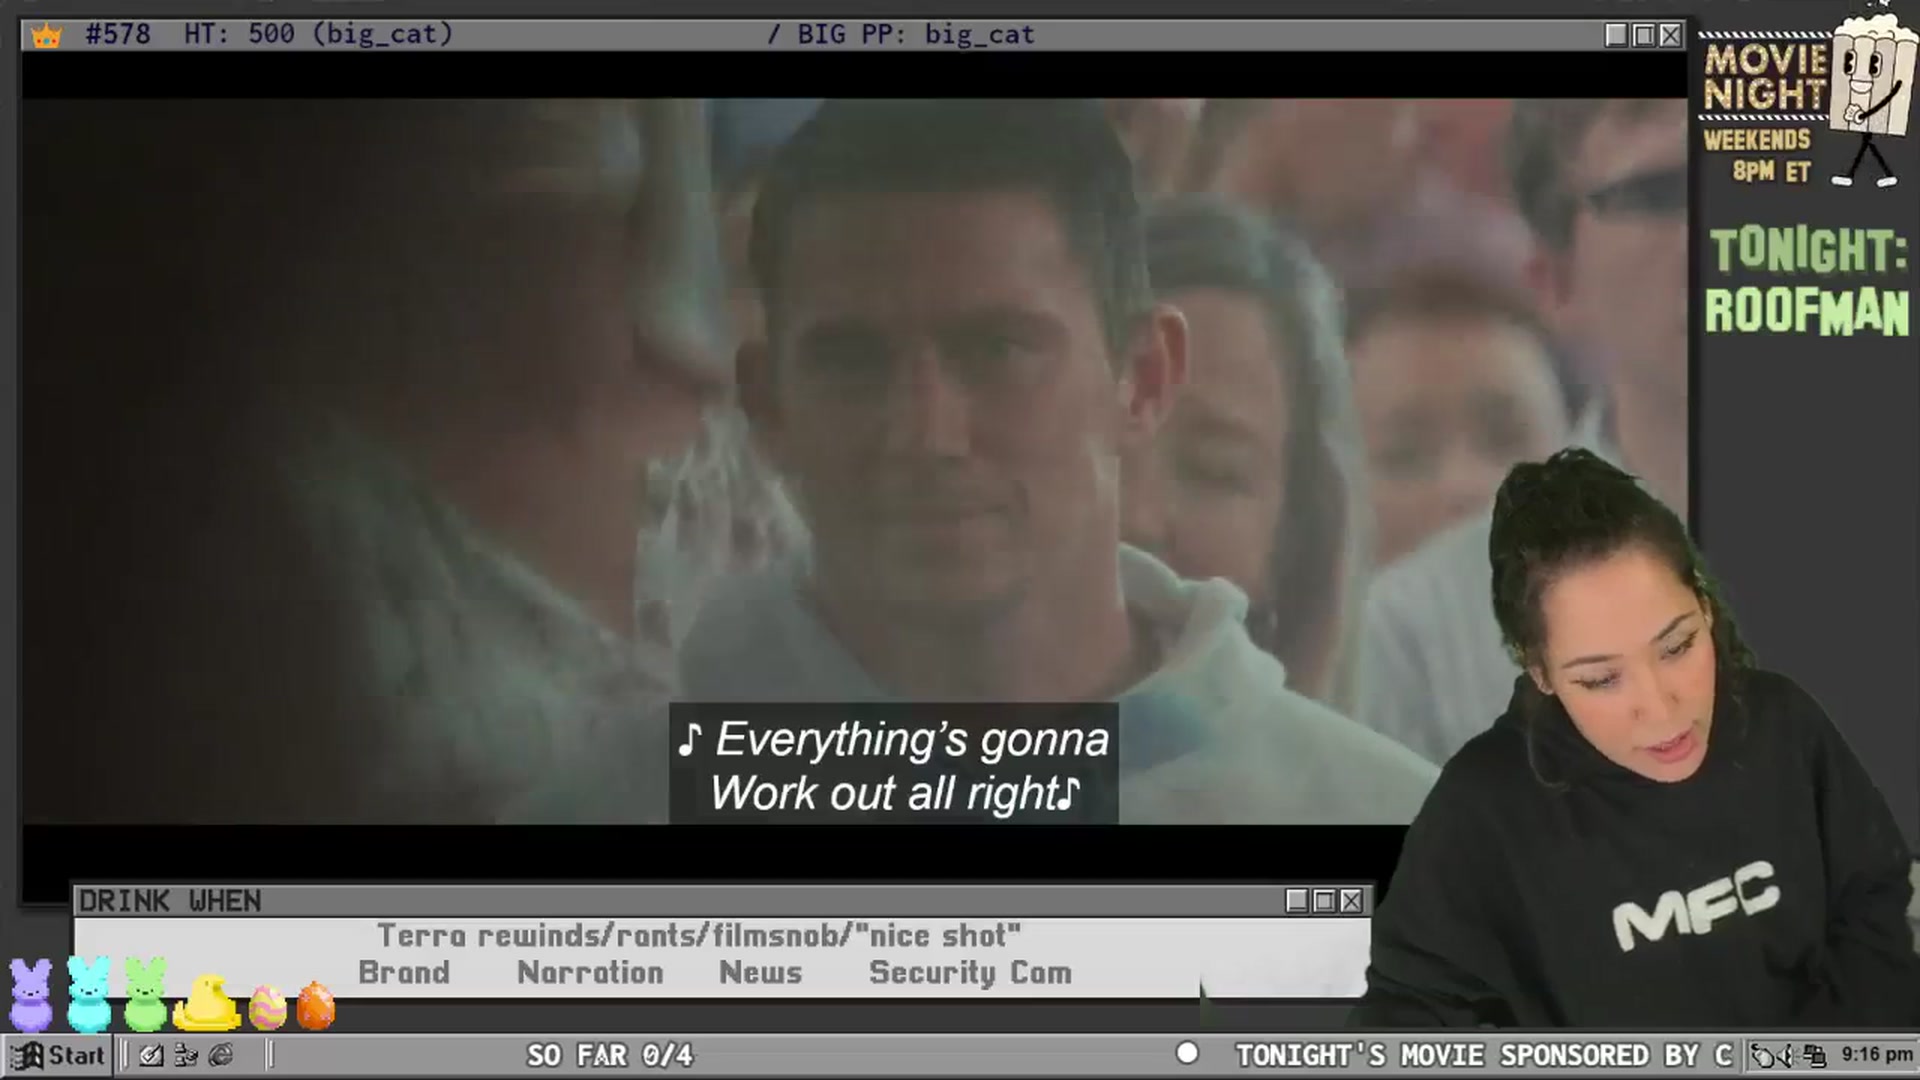
Task: Launch Internet Explorer from quick launch
Action: click(221, 1055)
